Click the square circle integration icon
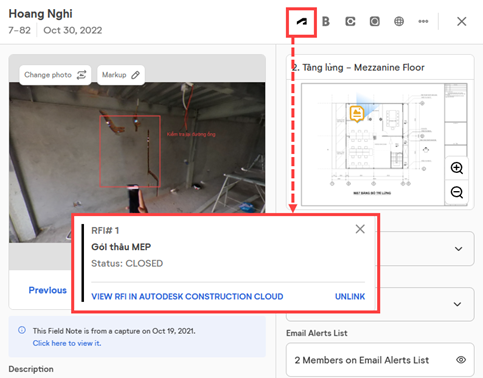 [375, 22]
